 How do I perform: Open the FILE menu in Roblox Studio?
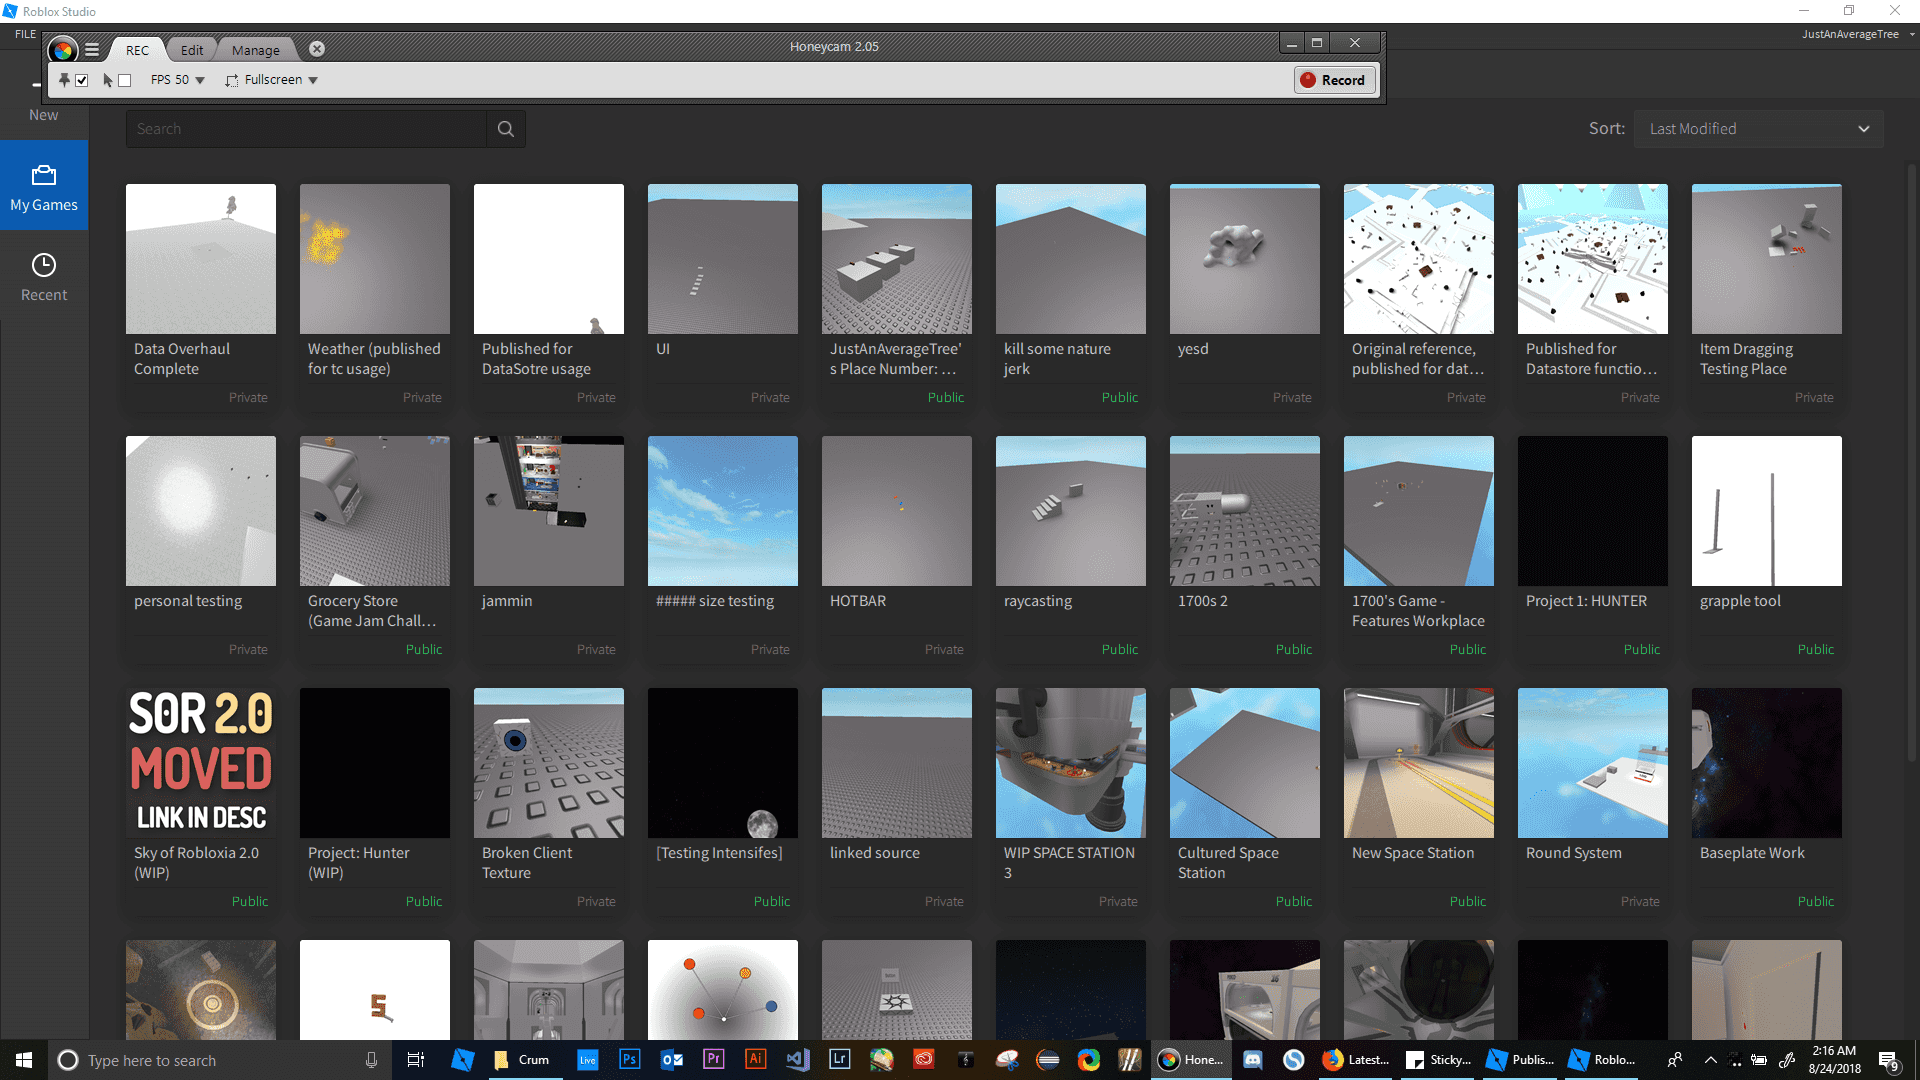coord(25,34)
